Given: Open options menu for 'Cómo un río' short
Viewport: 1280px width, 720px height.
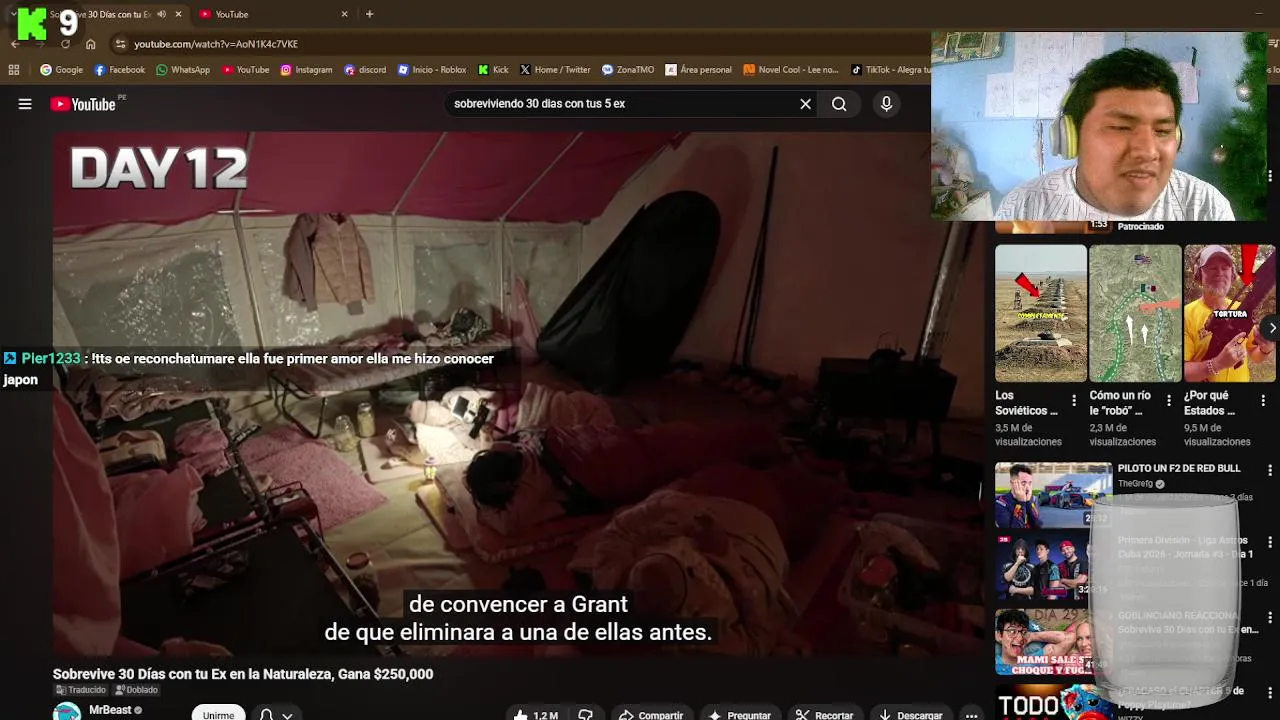Looking at the screenshot, I should coord(1168,400).
